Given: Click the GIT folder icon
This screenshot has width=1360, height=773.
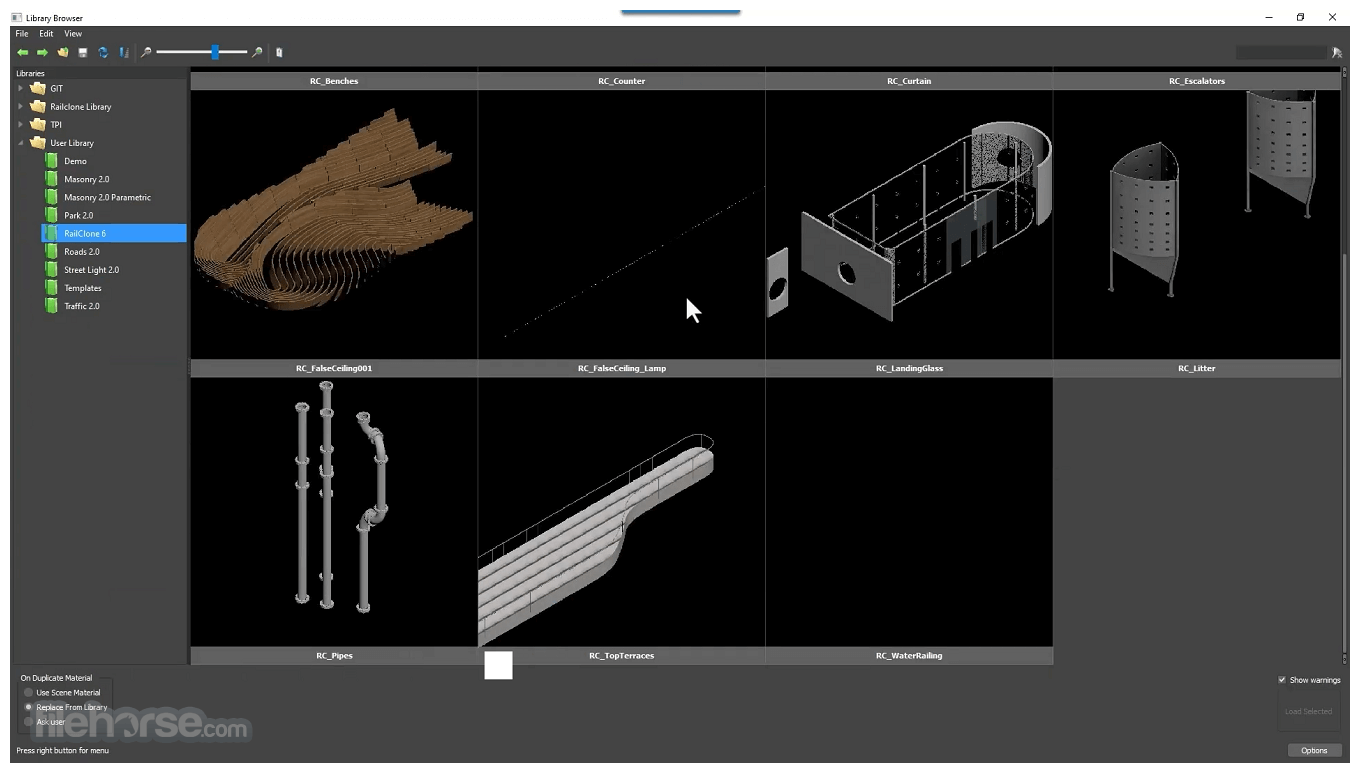Looking at the screenshot, I should 38,88.
